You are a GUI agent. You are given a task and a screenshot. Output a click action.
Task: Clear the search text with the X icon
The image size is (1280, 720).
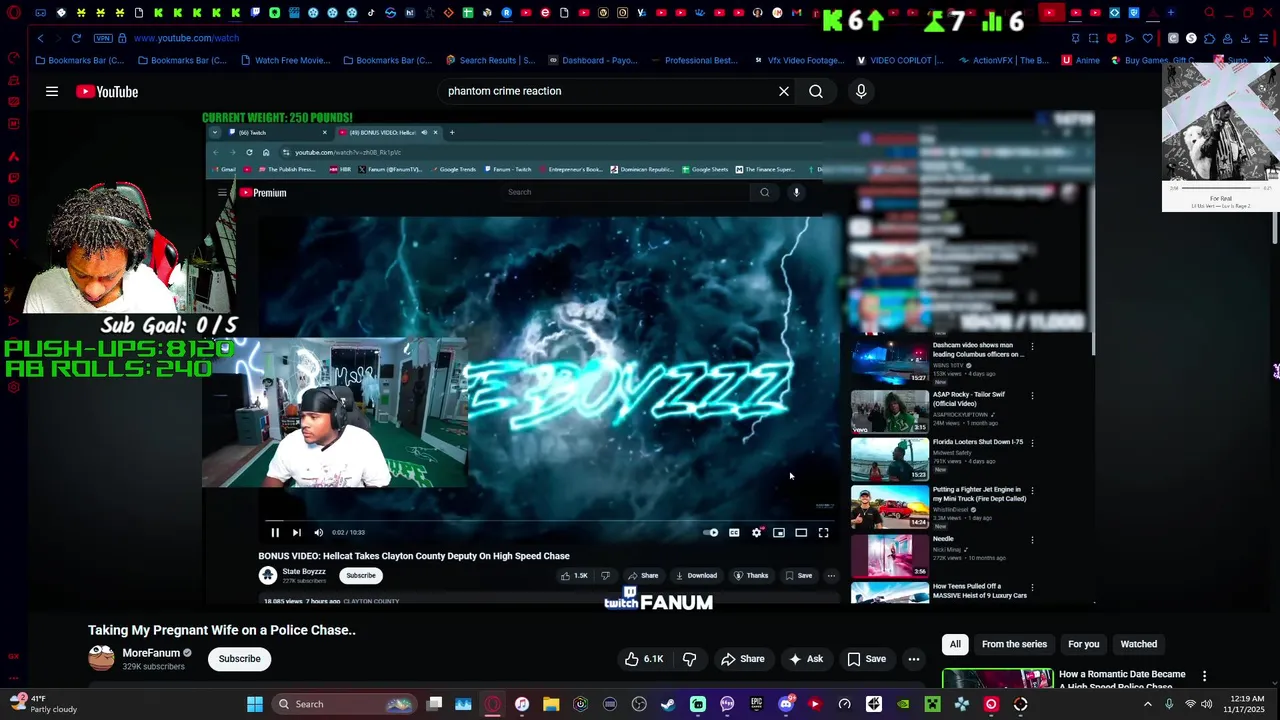[x=784, y=91]
